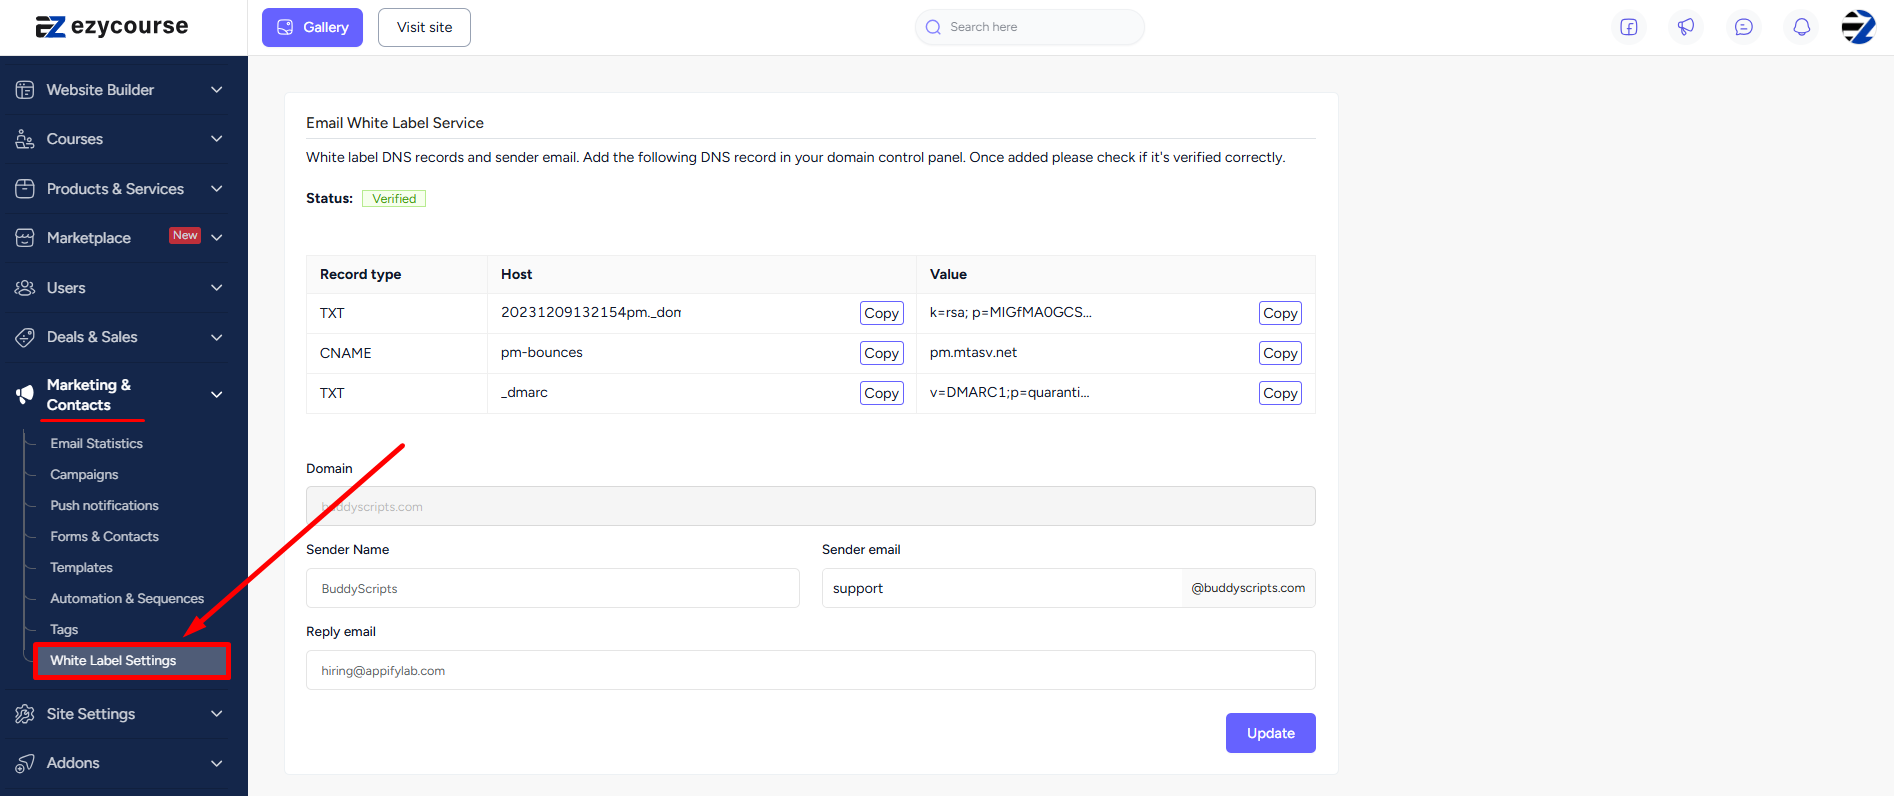This screenshot has width=1894, height=796.
Task: Open Push notifications submenu item
Action: [104, 505]
